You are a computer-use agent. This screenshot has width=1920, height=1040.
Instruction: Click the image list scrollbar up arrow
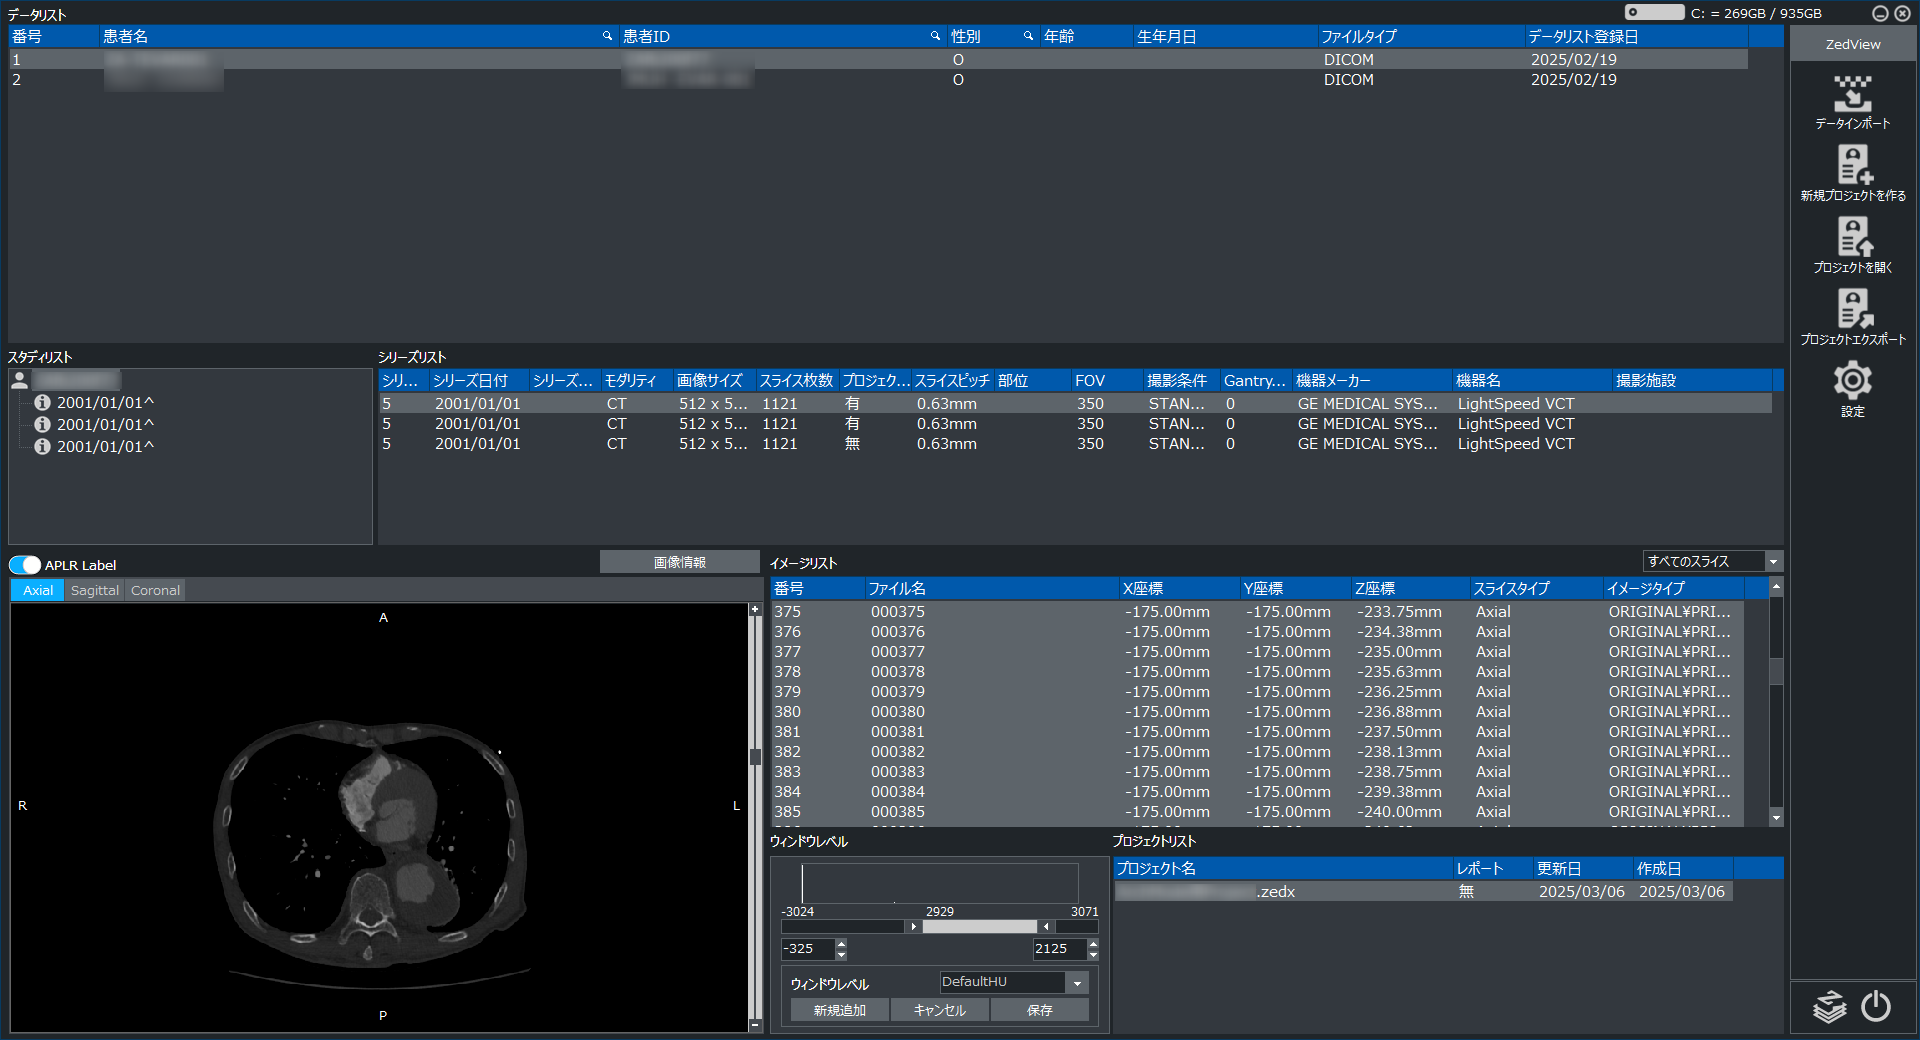[x=1776, y=586]
